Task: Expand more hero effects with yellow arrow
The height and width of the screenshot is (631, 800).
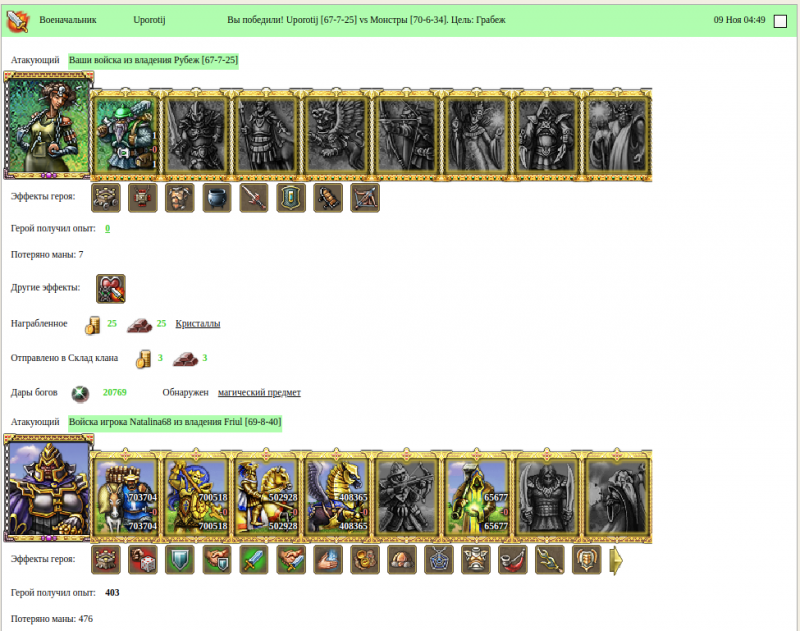Action: pyautogui.click(x=616, y=560)
